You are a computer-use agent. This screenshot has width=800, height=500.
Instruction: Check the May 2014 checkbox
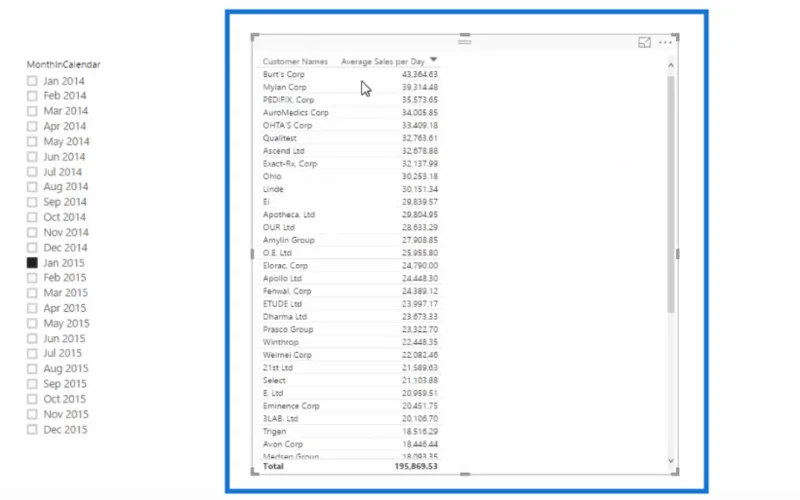(x=32, y=141)
